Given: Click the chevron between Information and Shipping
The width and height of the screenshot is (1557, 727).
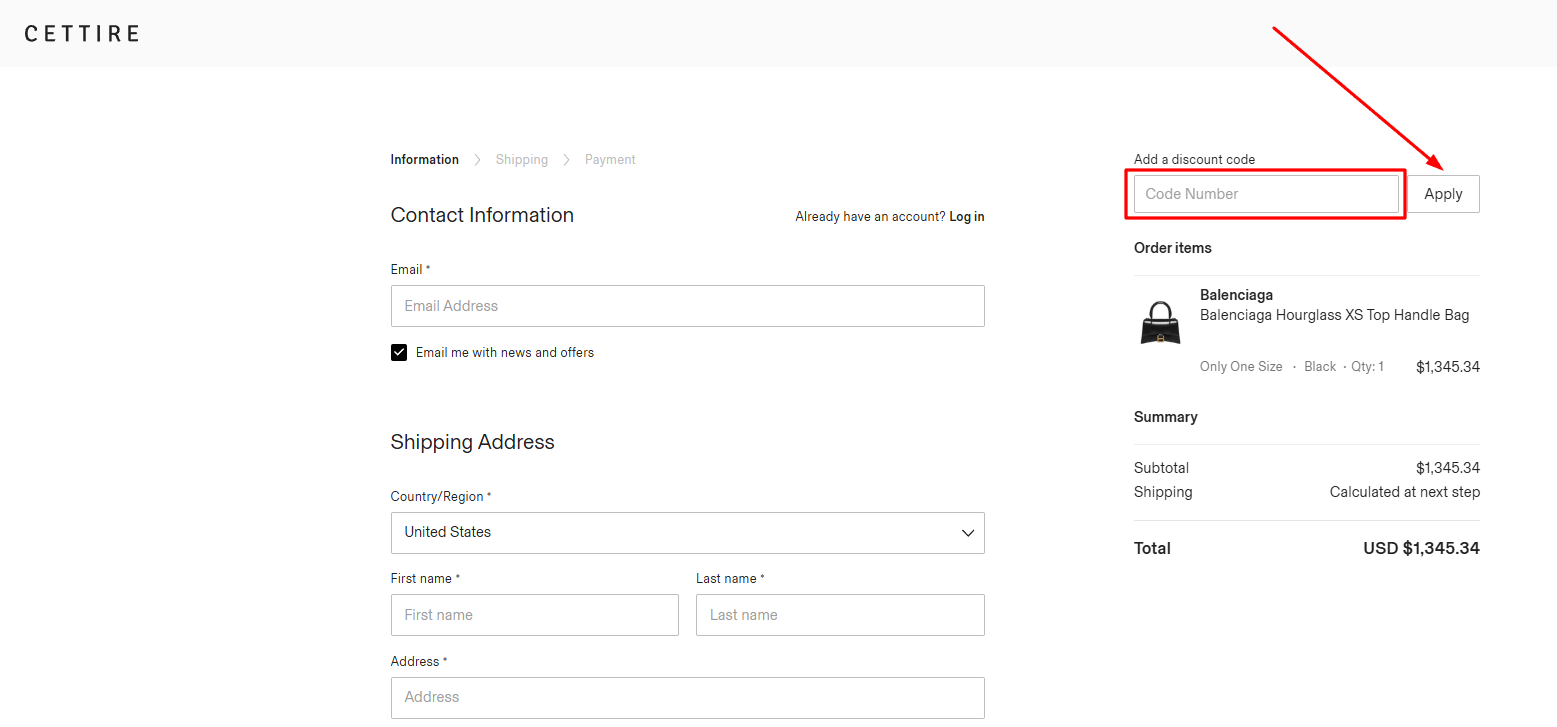Looking at the screenshot, I should coord(477,159).
